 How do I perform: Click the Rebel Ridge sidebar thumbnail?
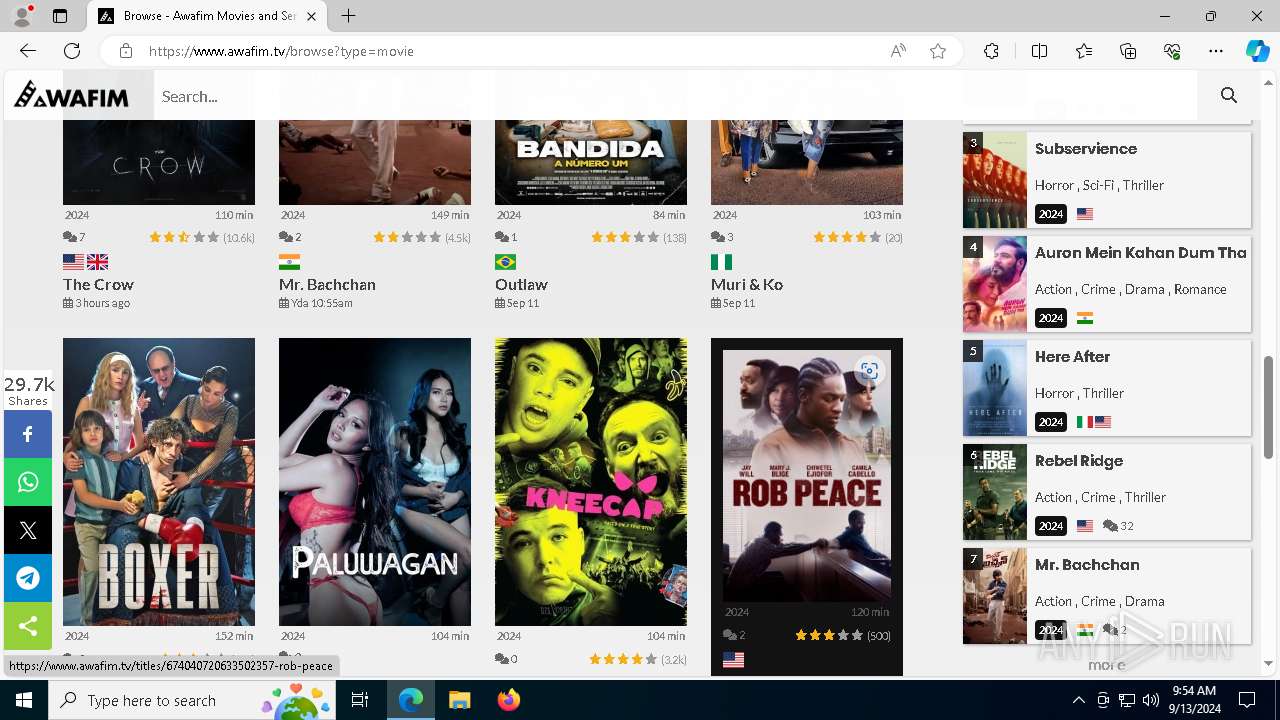tap(995, 492)
